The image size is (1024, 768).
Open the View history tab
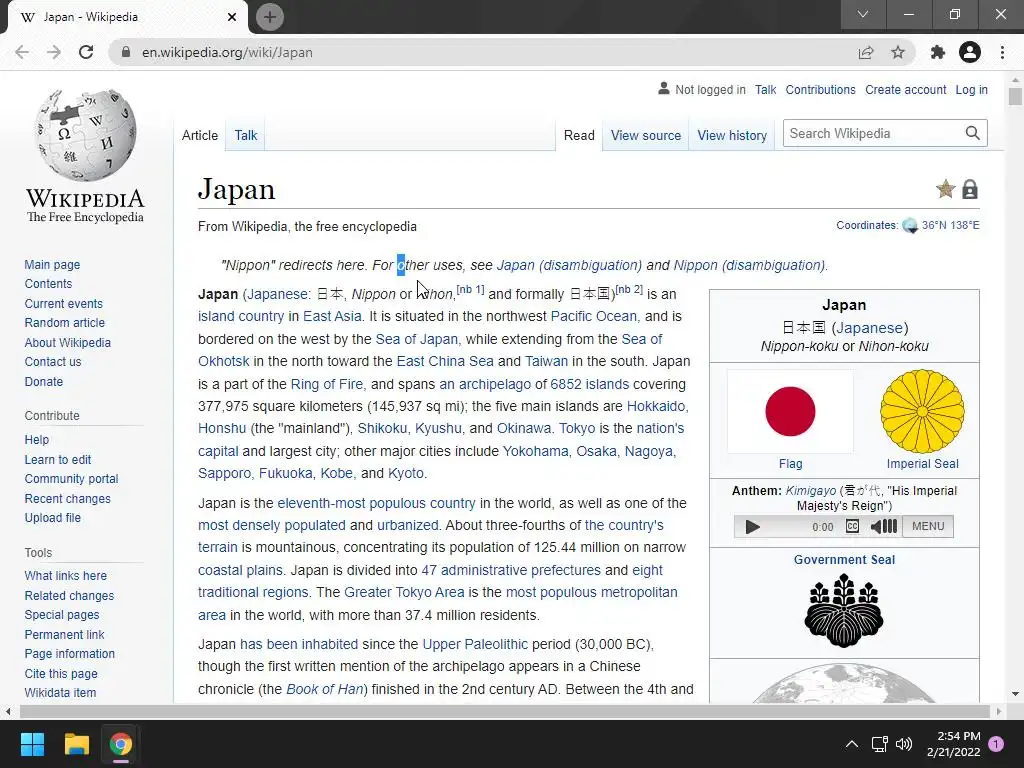tap(732, 135)
